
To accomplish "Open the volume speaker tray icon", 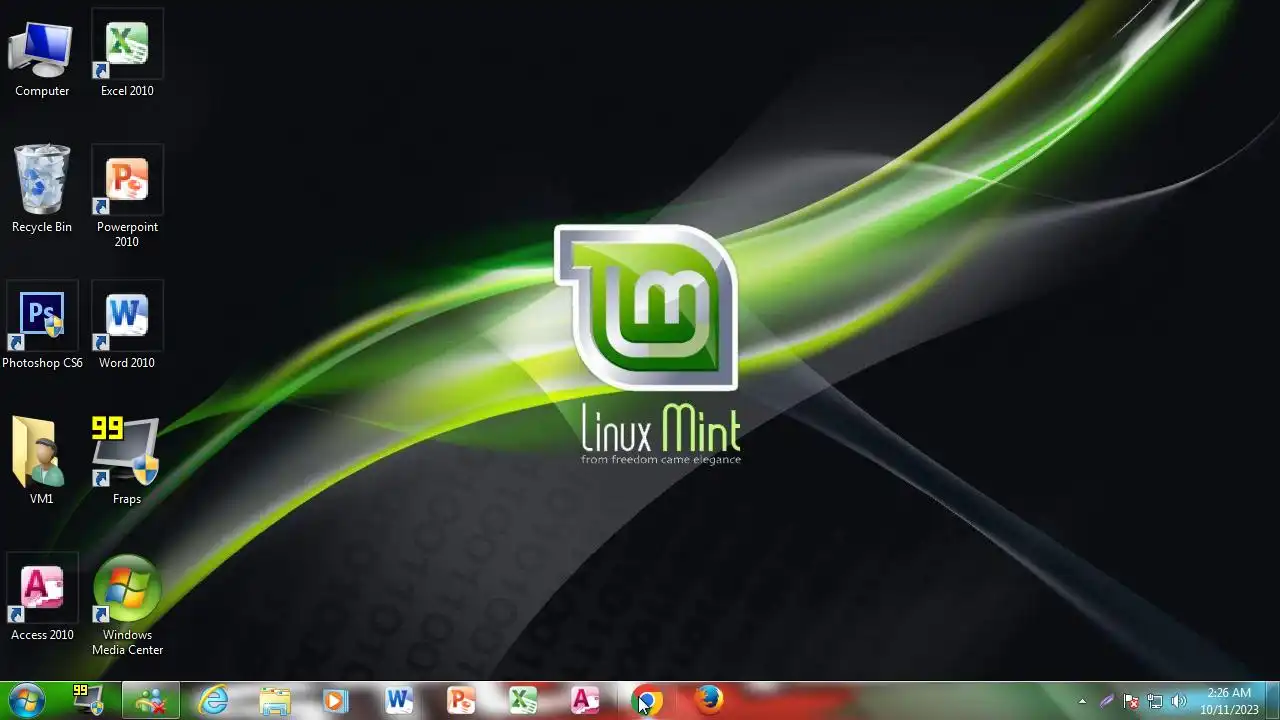I will (x=1179, y=701).
